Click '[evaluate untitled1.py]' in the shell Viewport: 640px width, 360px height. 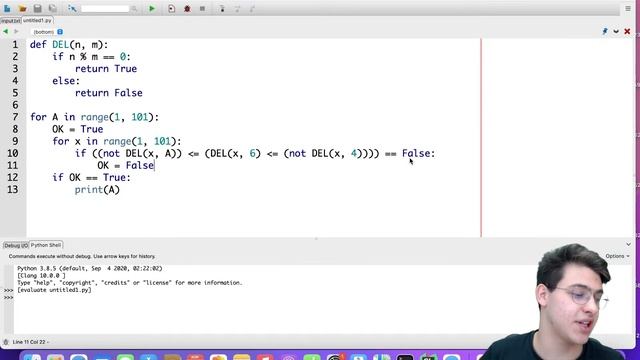coord(54,290)
